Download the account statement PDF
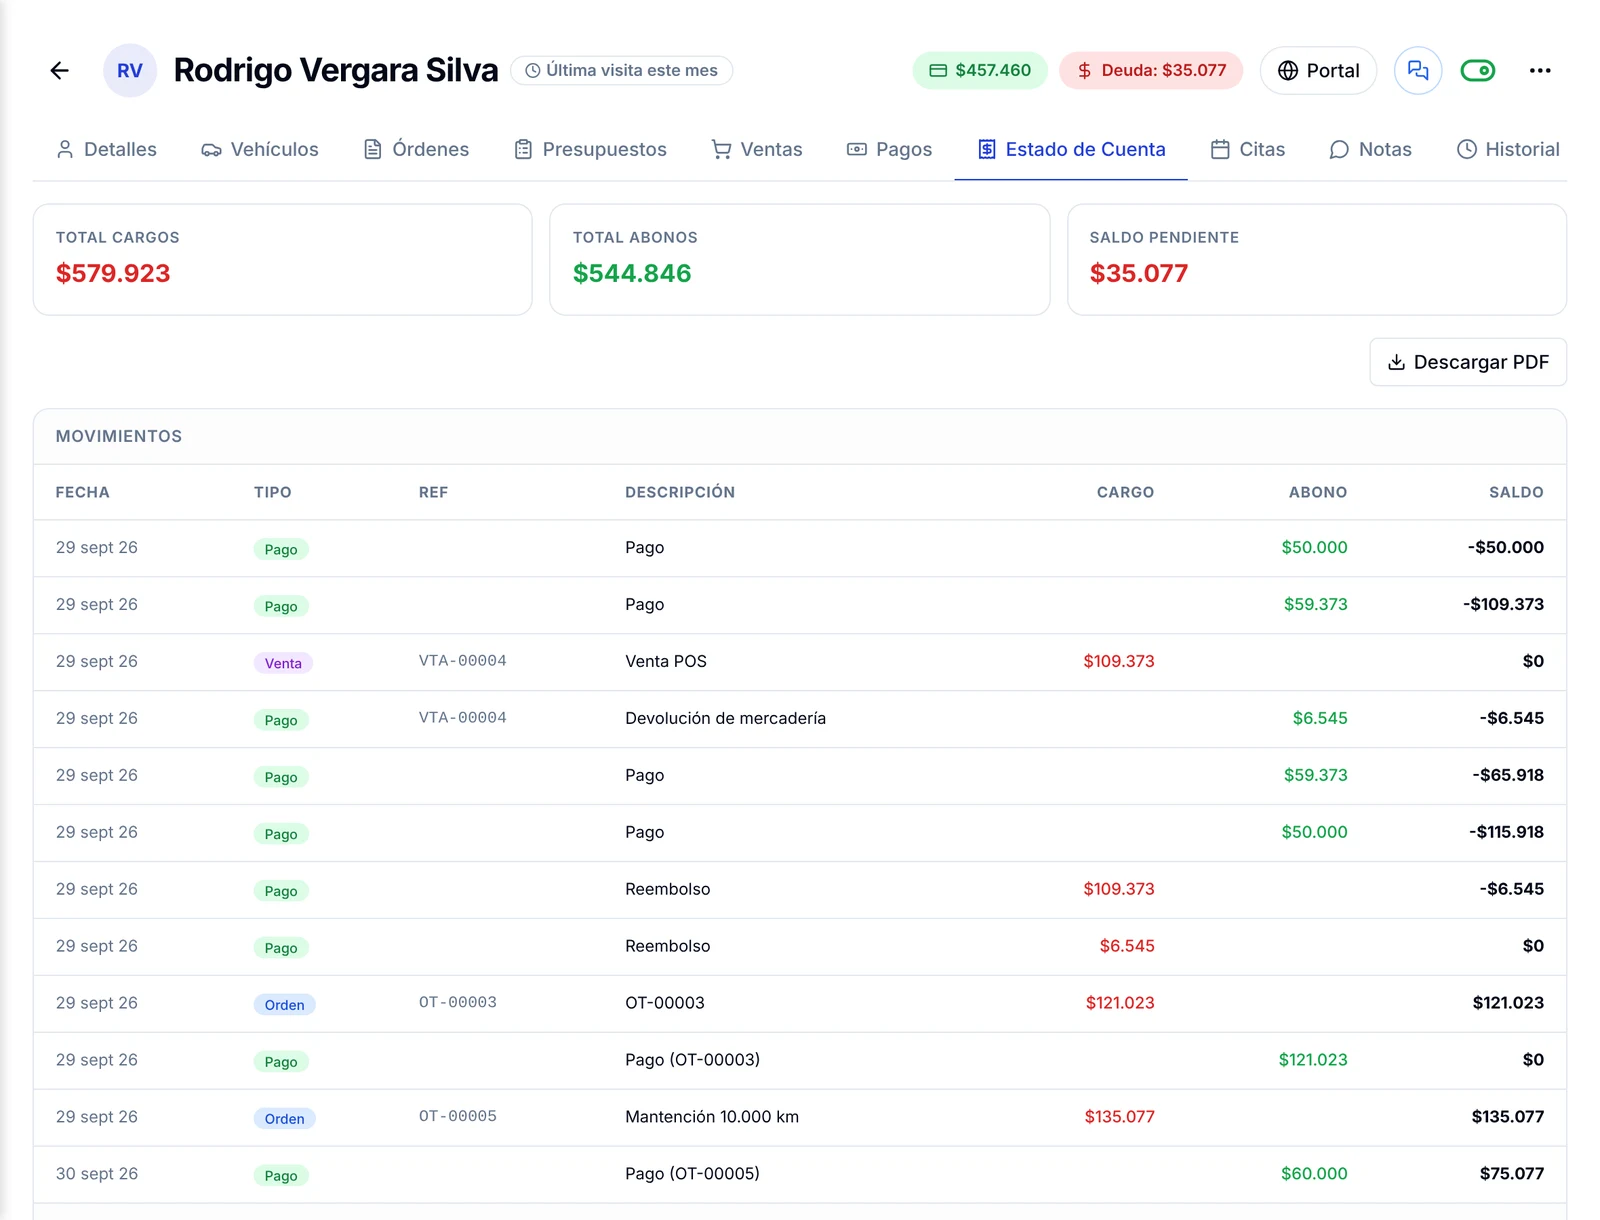Screen dimensions: 1600x1220 click(x=1468, y=362)
